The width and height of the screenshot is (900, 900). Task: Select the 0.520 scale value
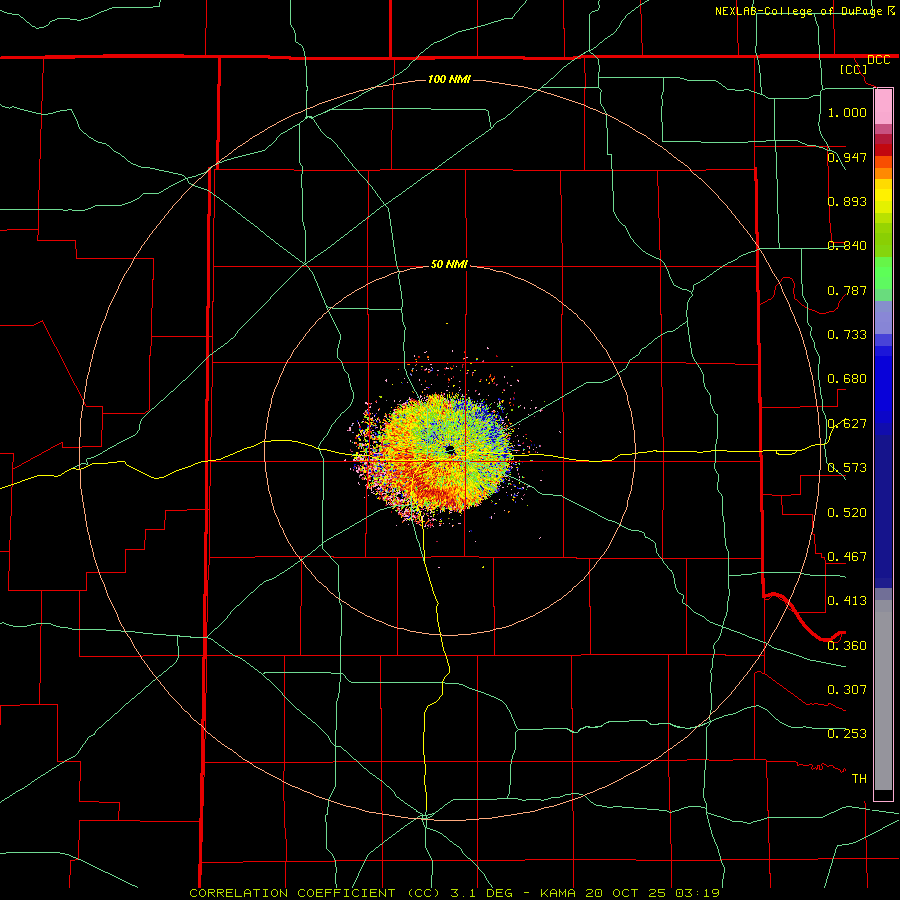pyautogui.click(x=847, y=513)
